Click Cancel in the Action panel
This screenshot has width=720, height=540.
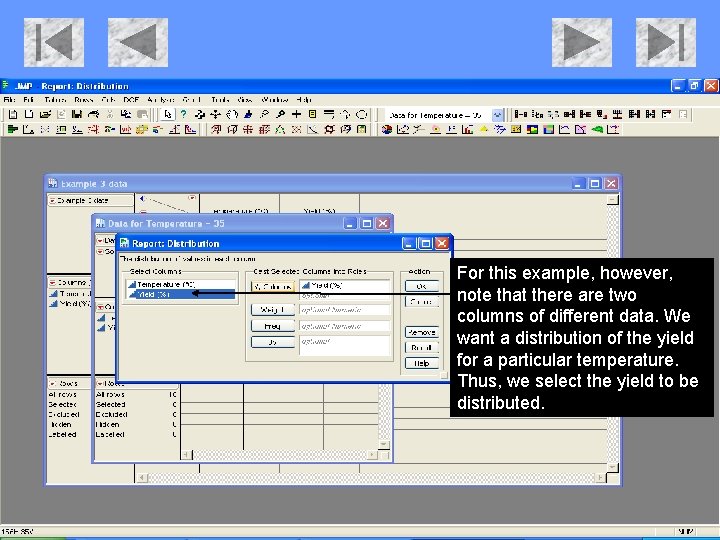[422, 302]
